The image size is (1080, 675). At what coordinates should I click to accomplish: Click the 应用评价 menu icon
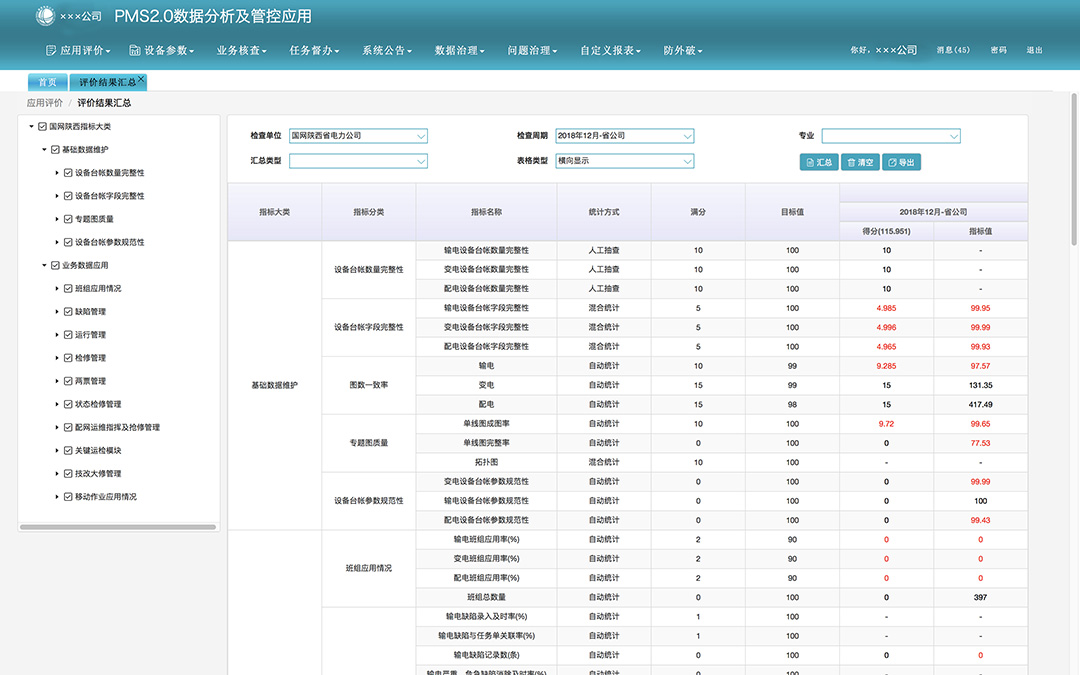click(x=52, y=50)
